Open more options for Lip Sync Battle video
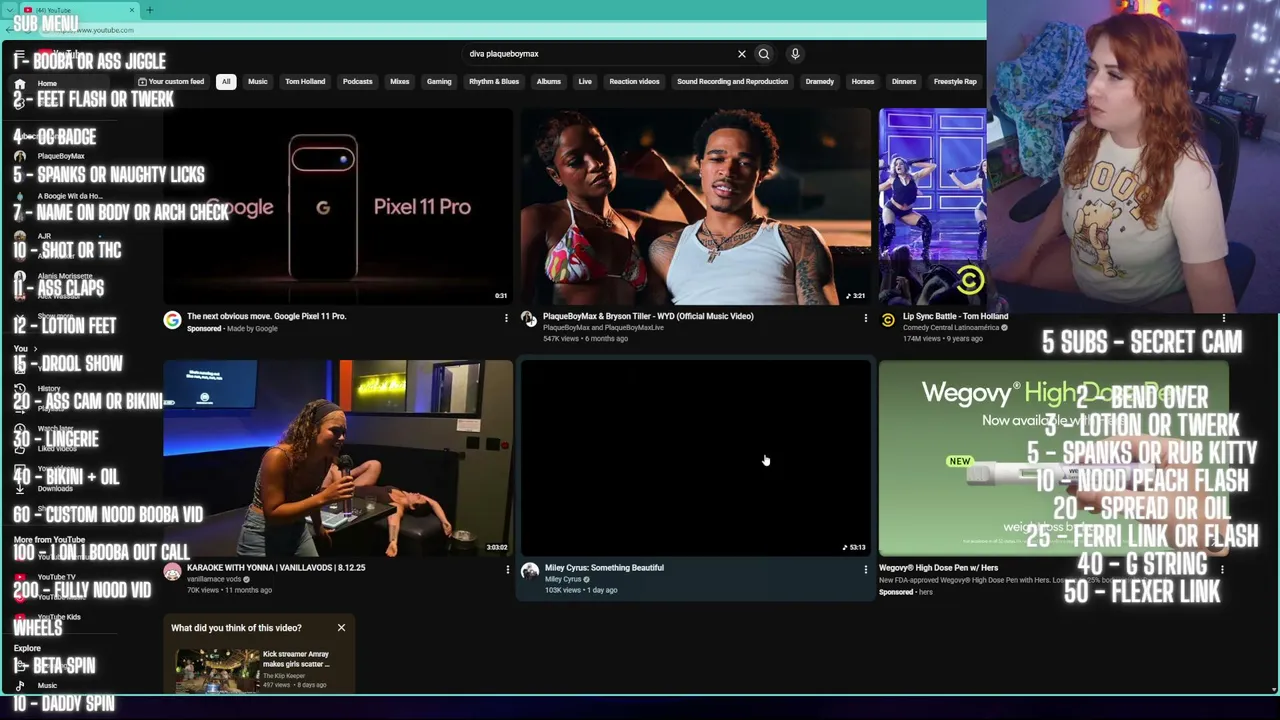 1223,318
